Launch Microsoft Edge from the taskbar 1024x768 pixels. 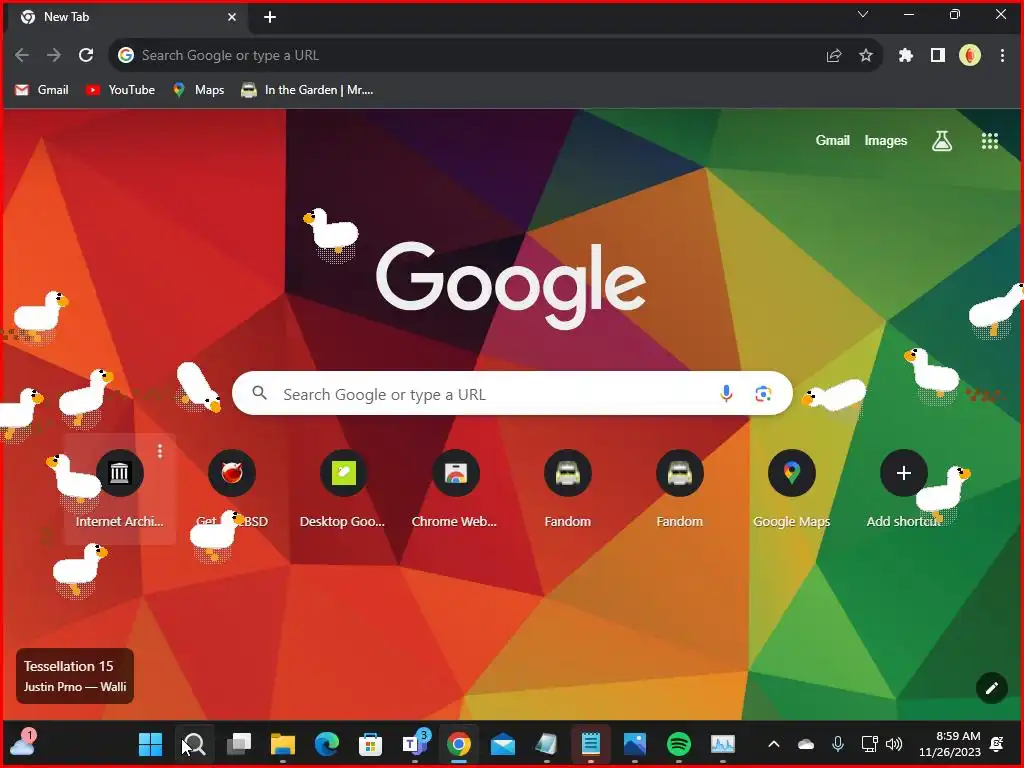click(327, 744)
